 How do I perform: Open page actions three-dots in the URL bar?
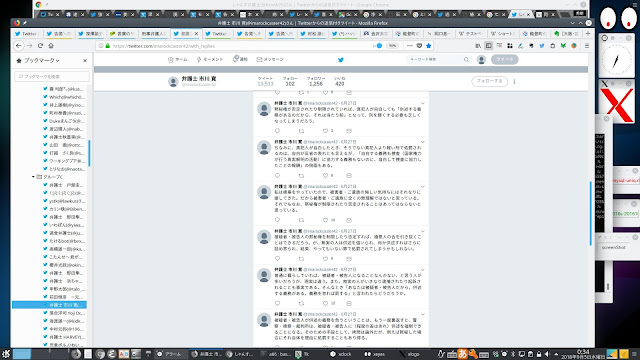click(410, 46)
